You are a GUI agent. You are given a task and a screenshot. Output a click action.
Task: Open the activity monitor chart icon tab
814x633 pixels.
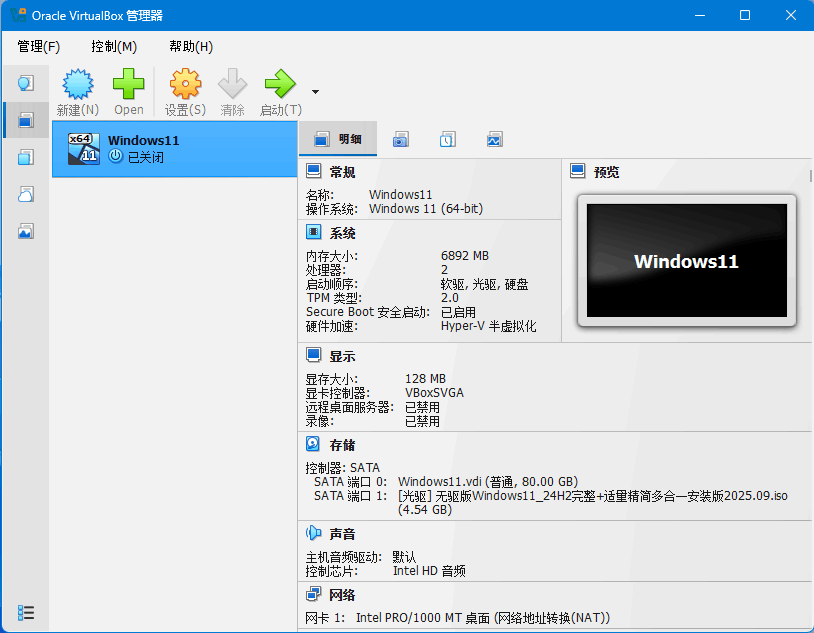pyautogui.click(x=494, y=139)
